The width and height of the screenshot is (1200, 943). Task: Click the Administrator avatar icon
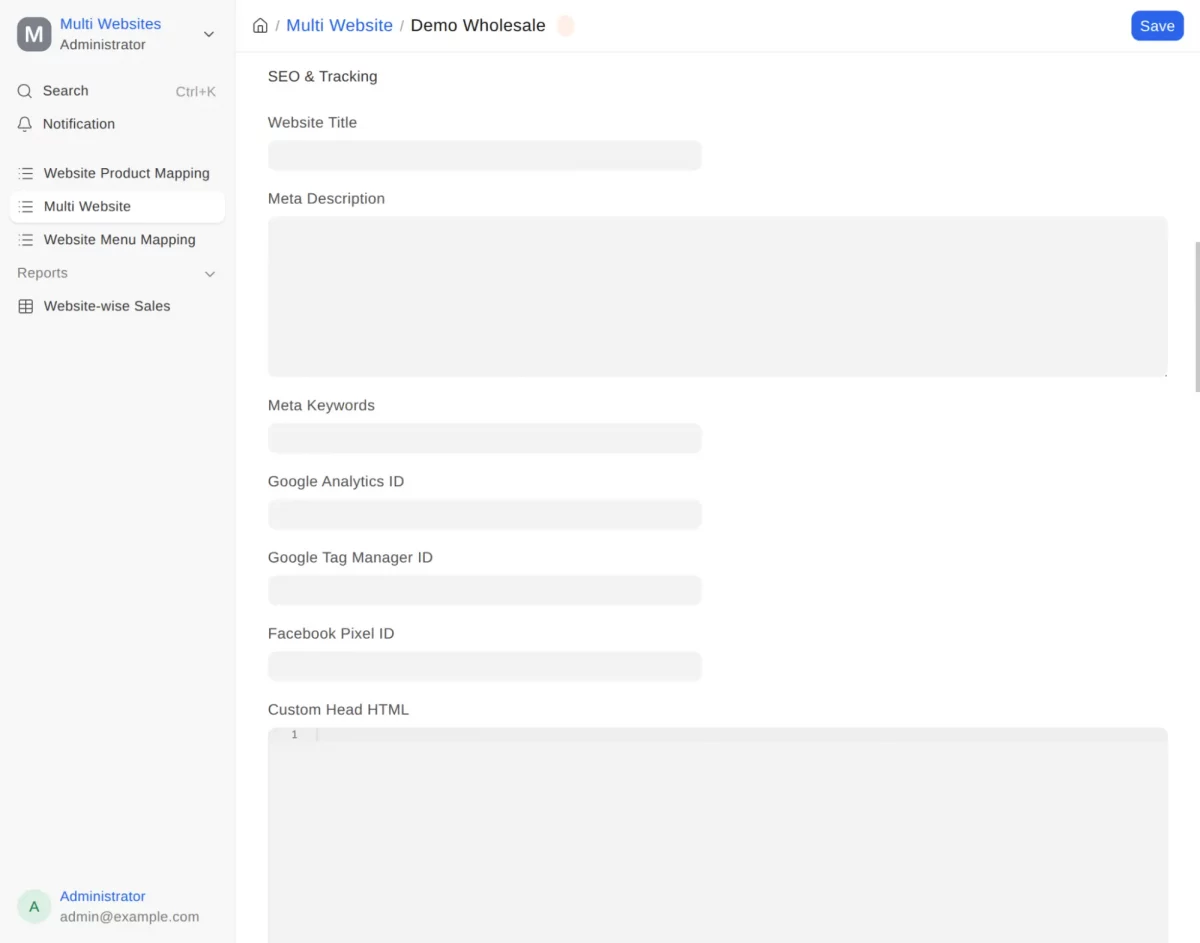coord(34,907)
